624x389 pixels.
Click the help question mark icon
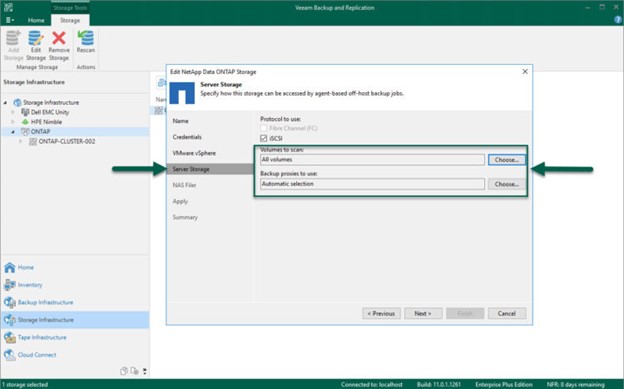pos(618,20)
